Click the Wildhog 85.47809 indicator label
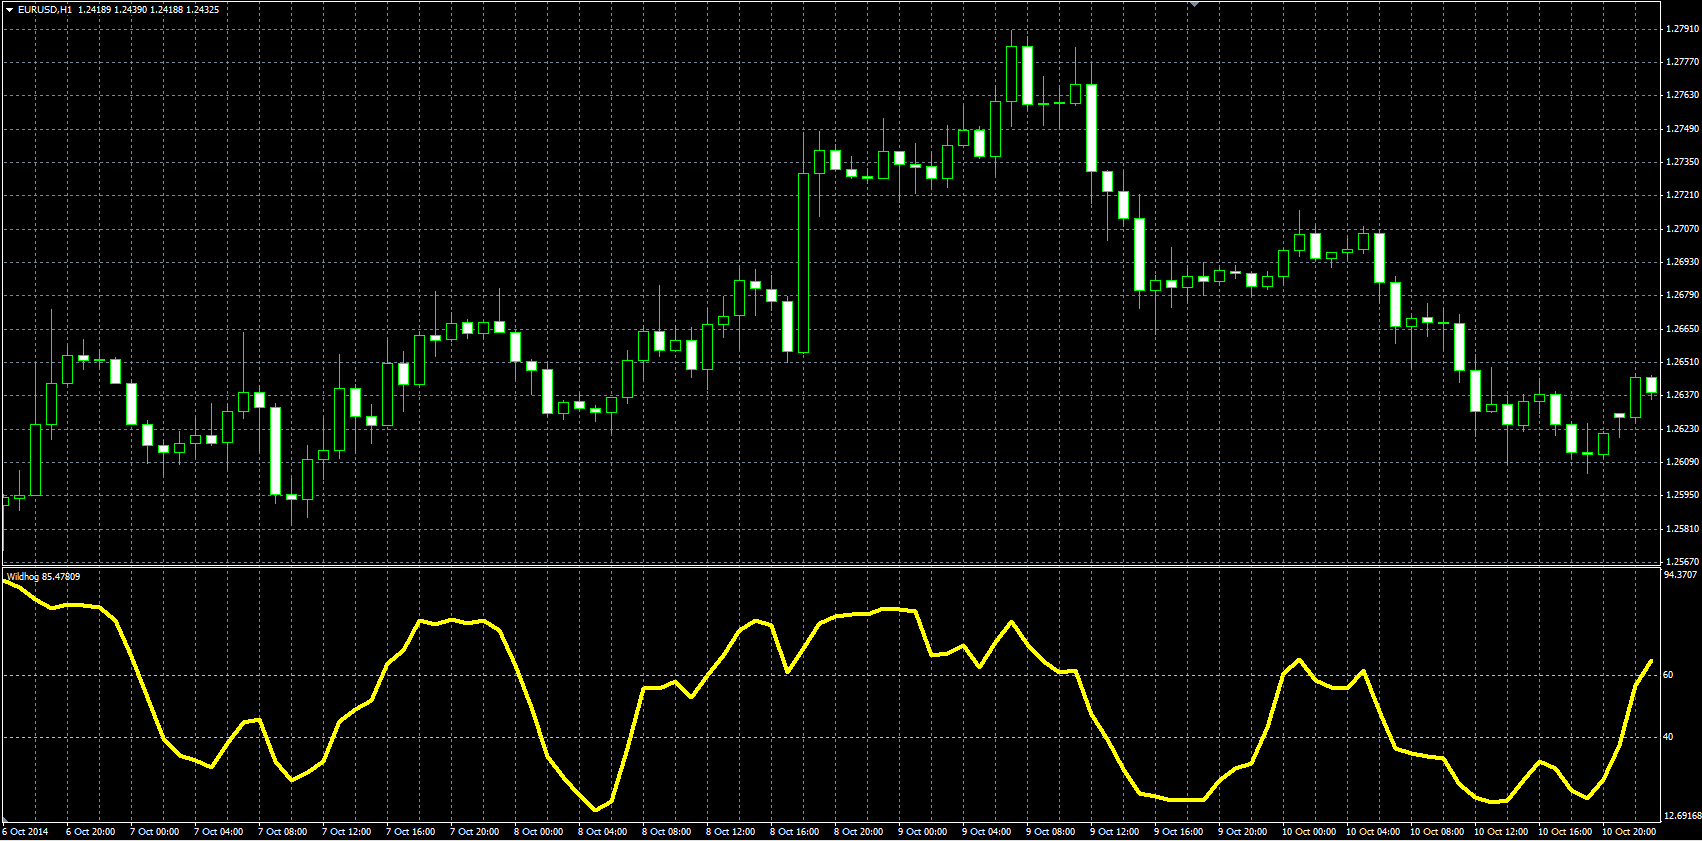 (x=44, y=576)
